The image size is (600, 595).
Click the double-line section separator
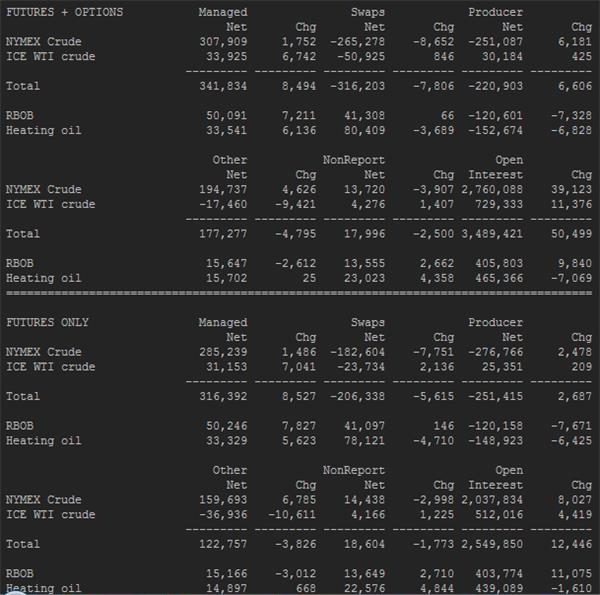pos(299,293)
